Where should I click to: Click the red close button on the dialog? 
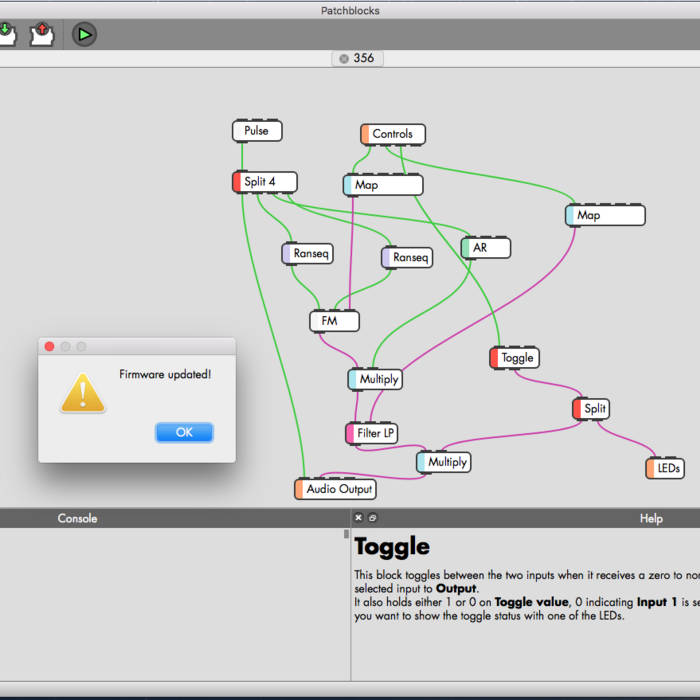pos(49,346)
